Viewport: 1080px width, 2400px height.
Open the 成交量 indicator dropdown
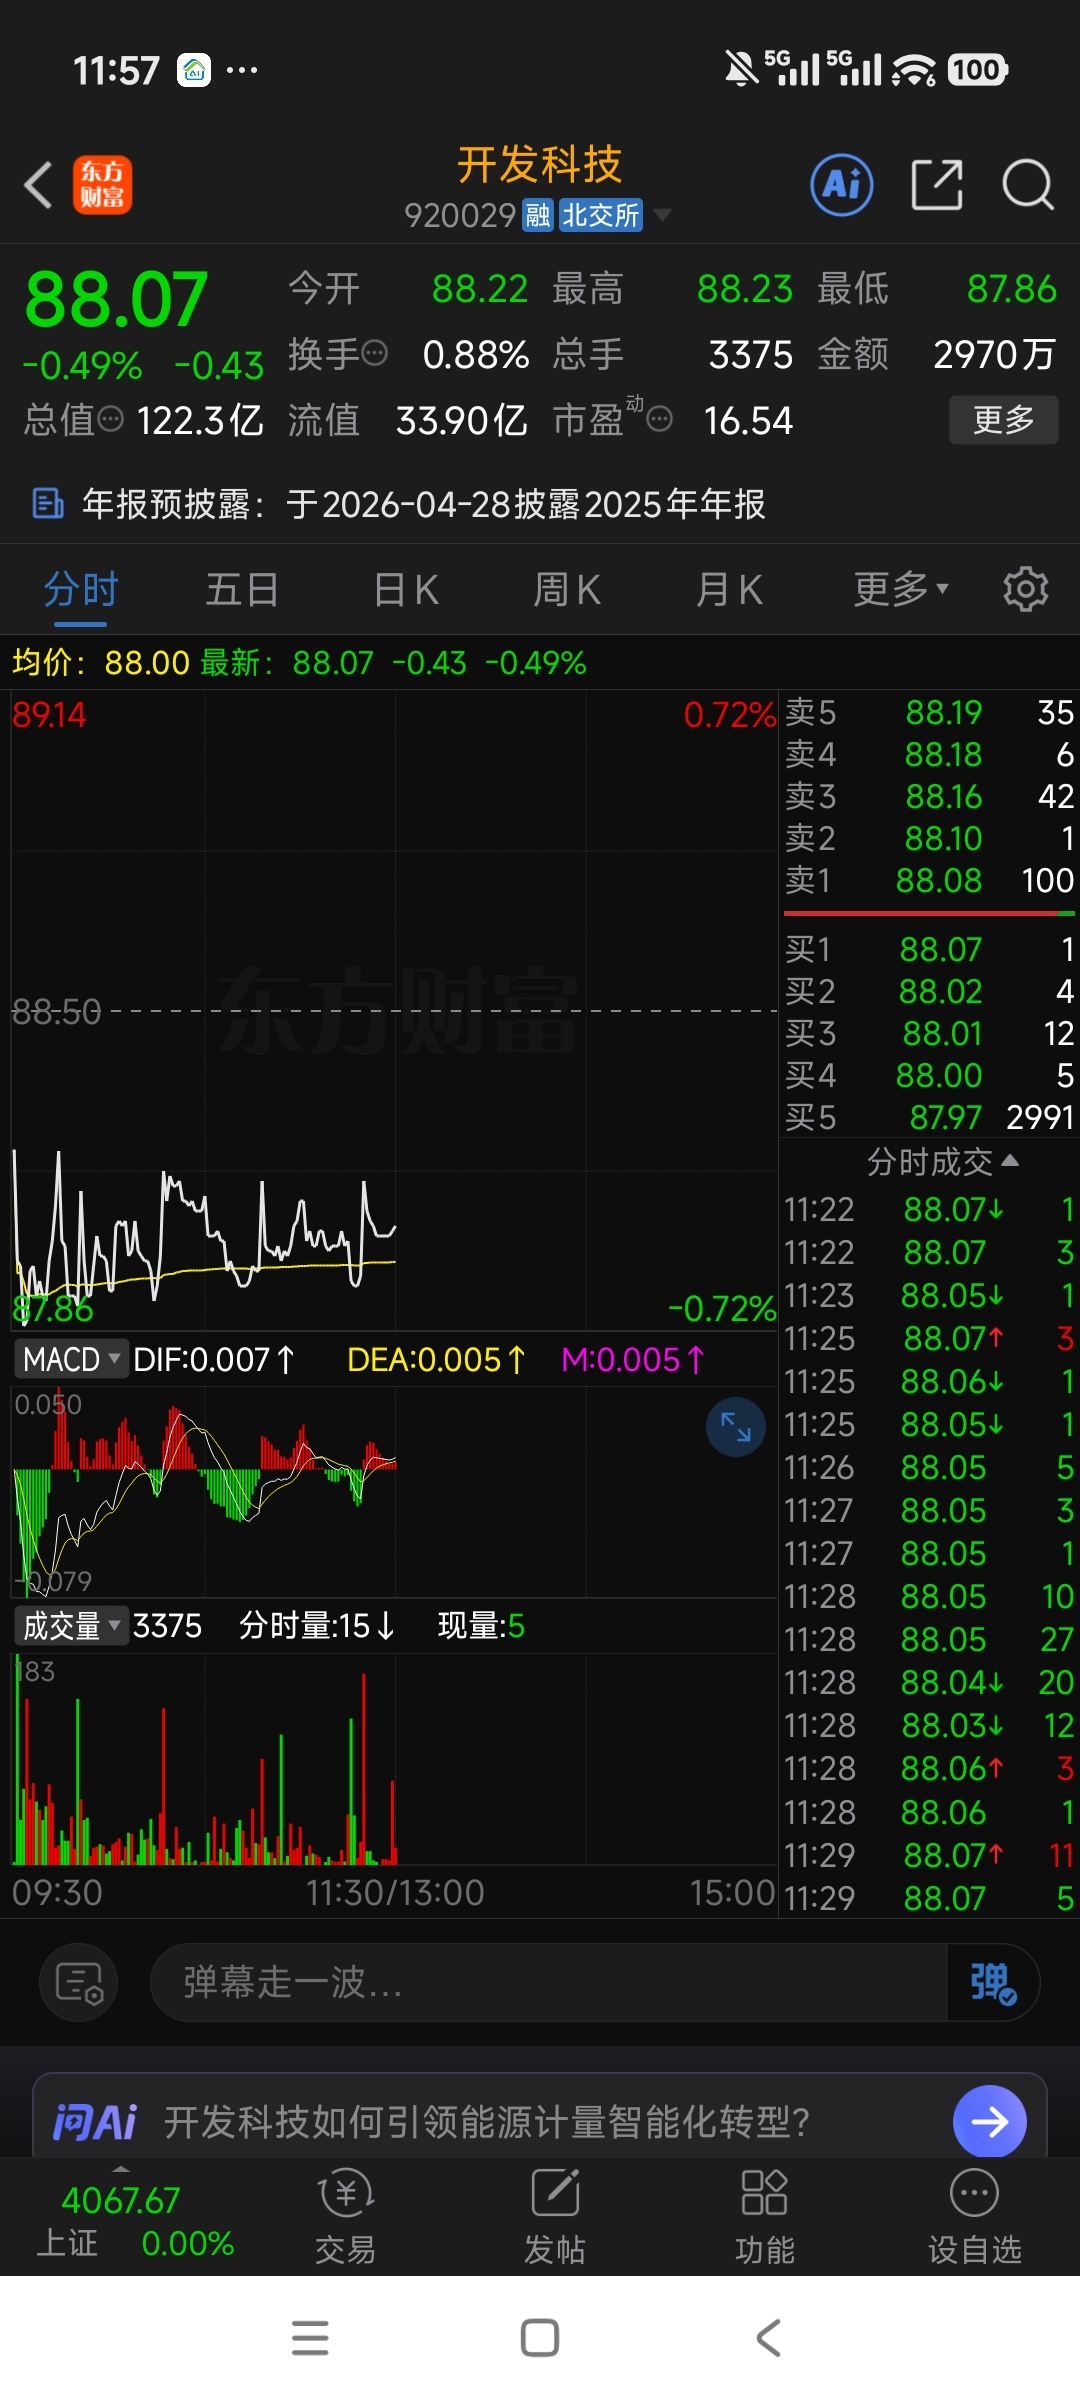tap(72, 1626)
